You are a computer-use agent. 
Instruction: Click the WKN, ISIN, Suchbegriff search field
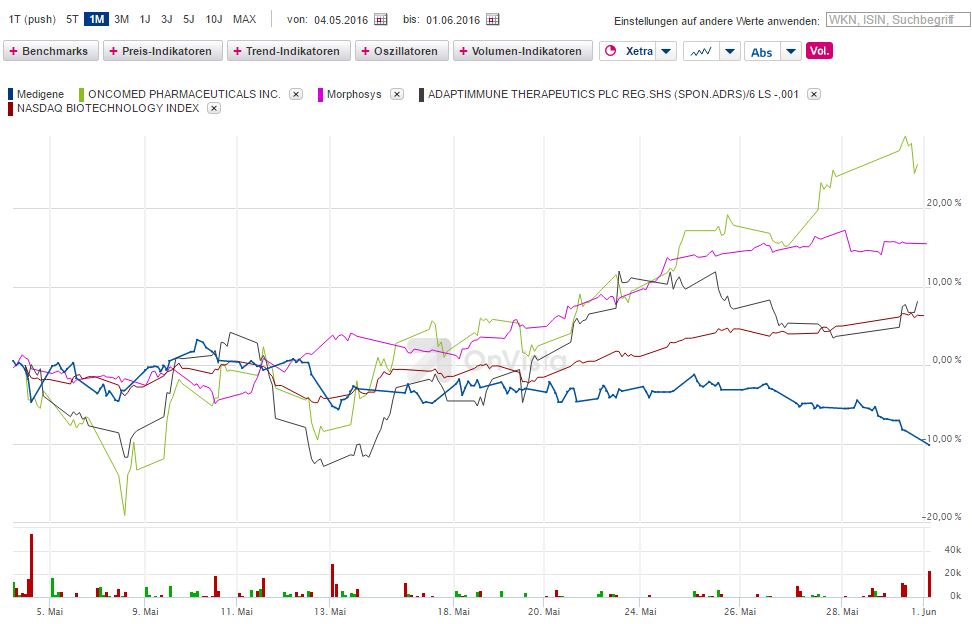(898, 18)
